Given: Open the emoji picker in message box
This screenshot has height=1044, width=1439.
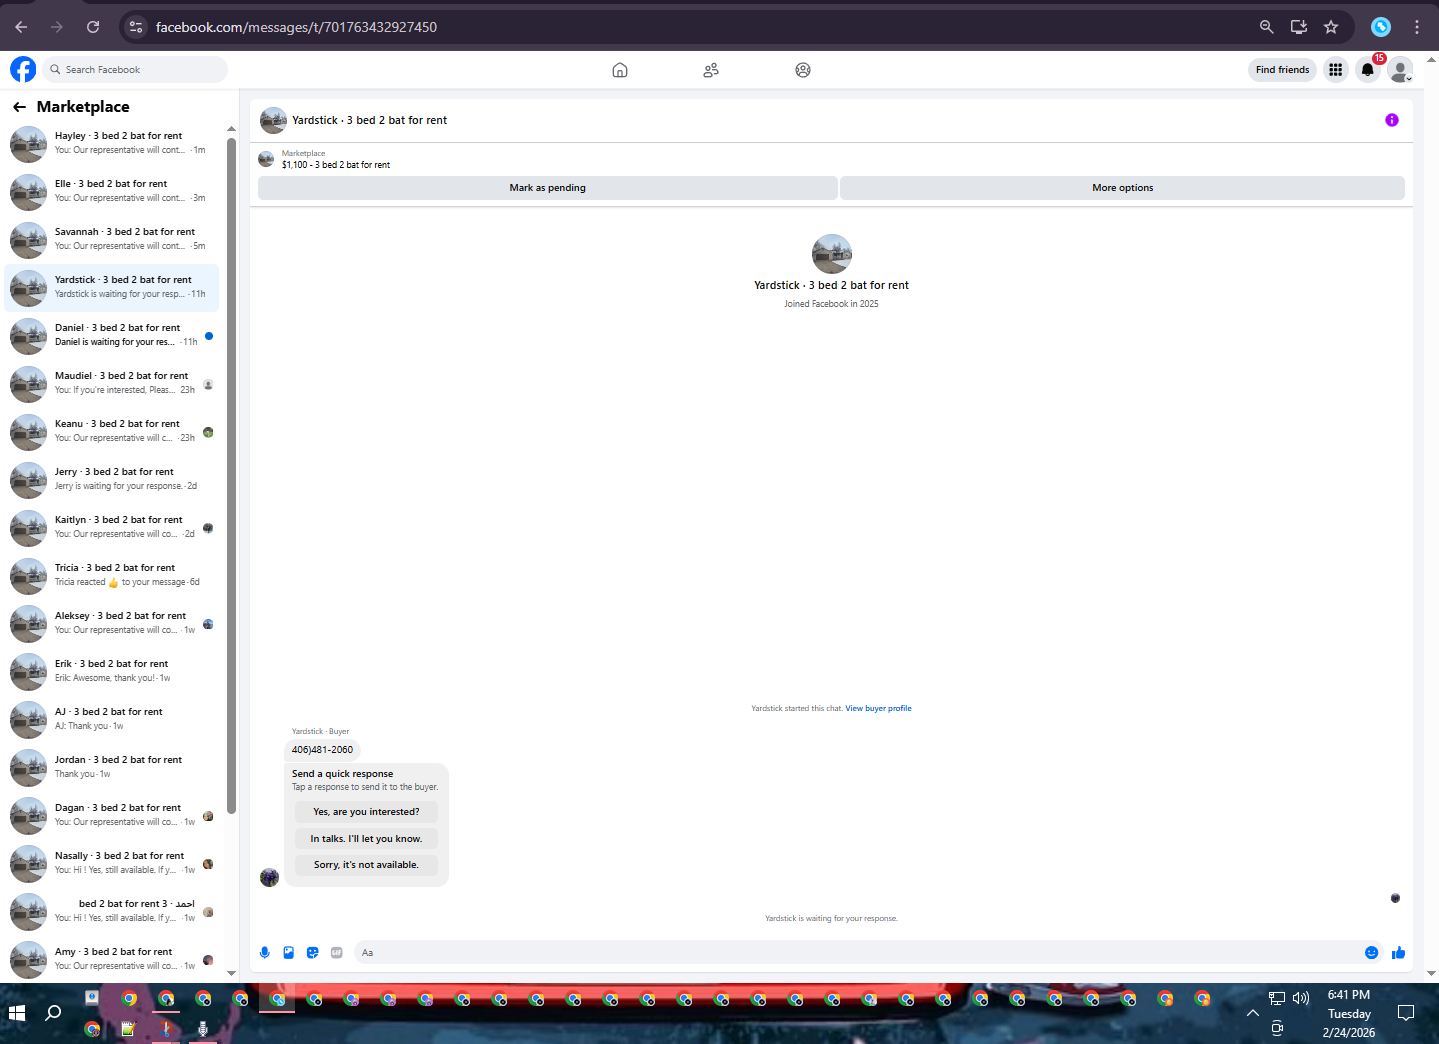Looking at the screenshot, I should 1372,953.
